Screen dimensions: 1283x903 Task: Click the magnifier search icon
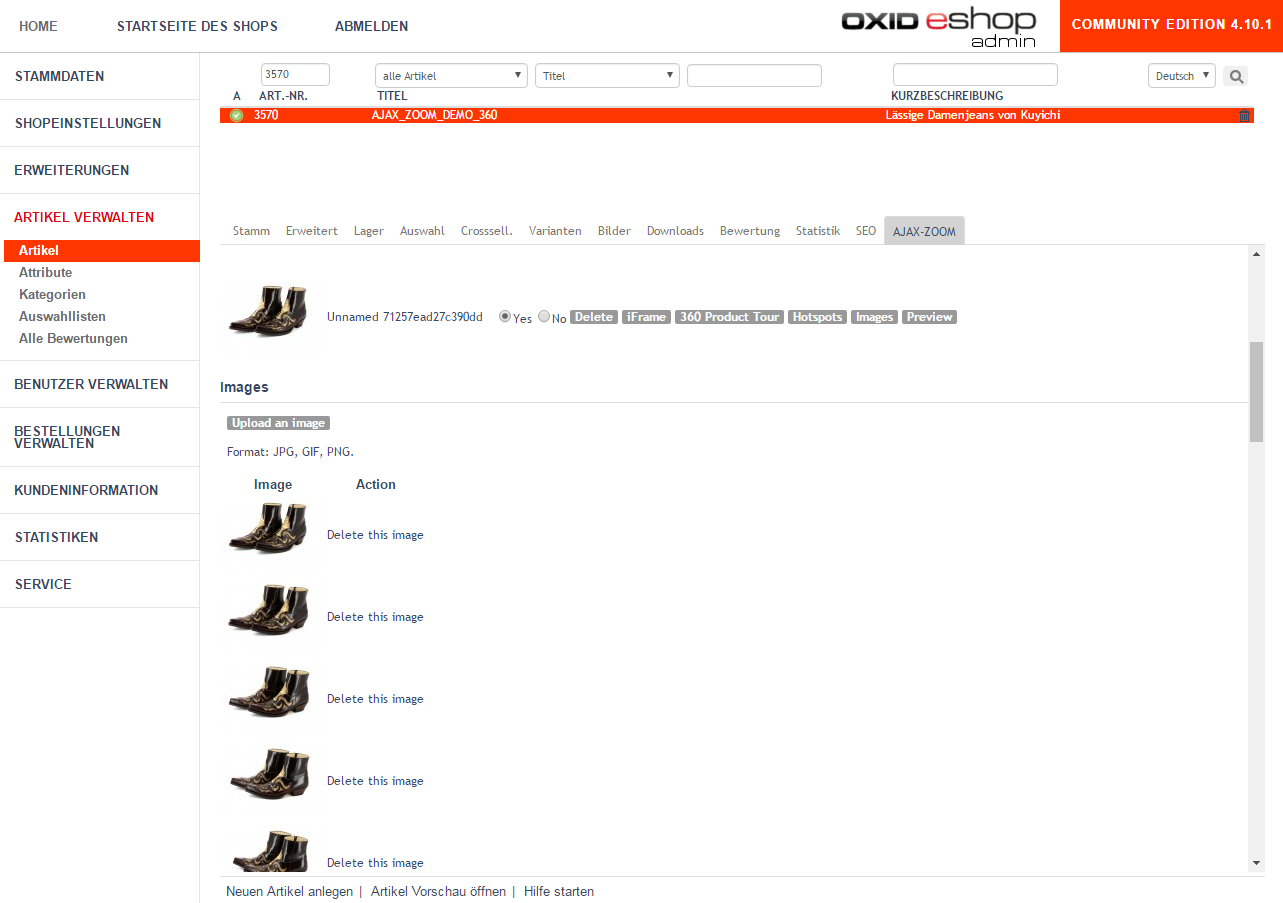pos(1235,76)
